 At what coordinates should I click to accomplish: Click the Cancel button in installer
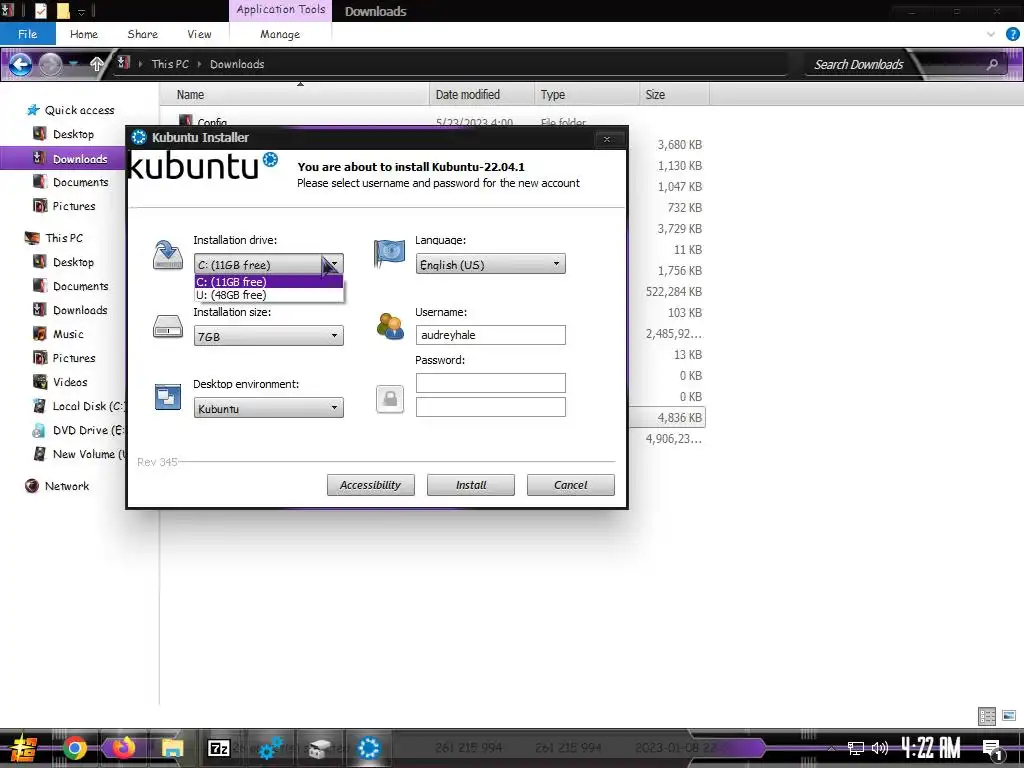pos(571,485)
